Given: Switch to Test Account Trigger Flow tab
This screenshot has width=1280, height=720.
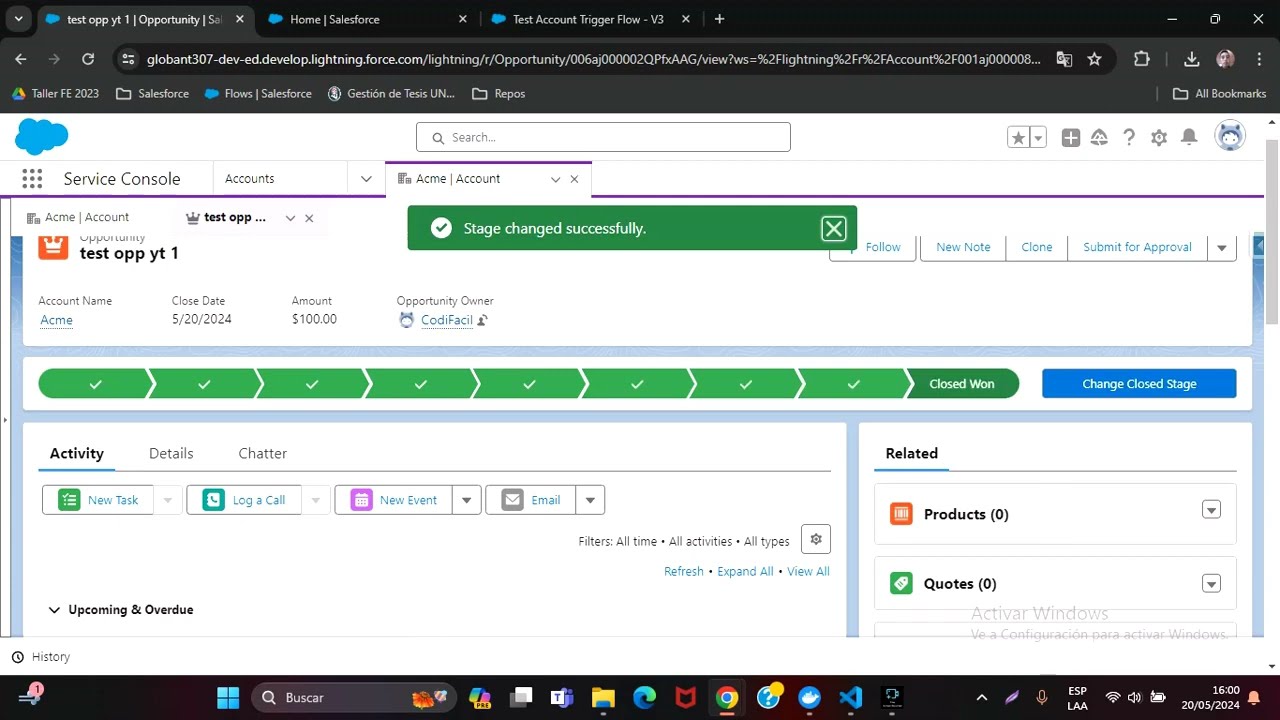Looking at the screenshot, I should 589,19.
